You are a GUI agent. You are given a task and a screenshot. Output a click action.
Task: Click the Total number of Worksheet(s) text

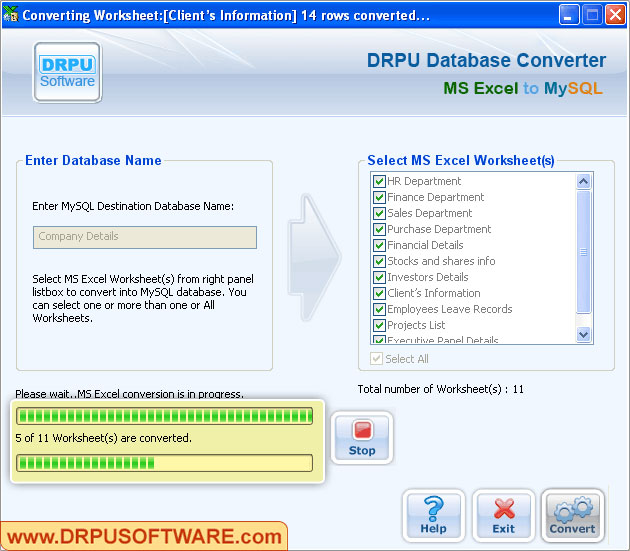[440, 389]
